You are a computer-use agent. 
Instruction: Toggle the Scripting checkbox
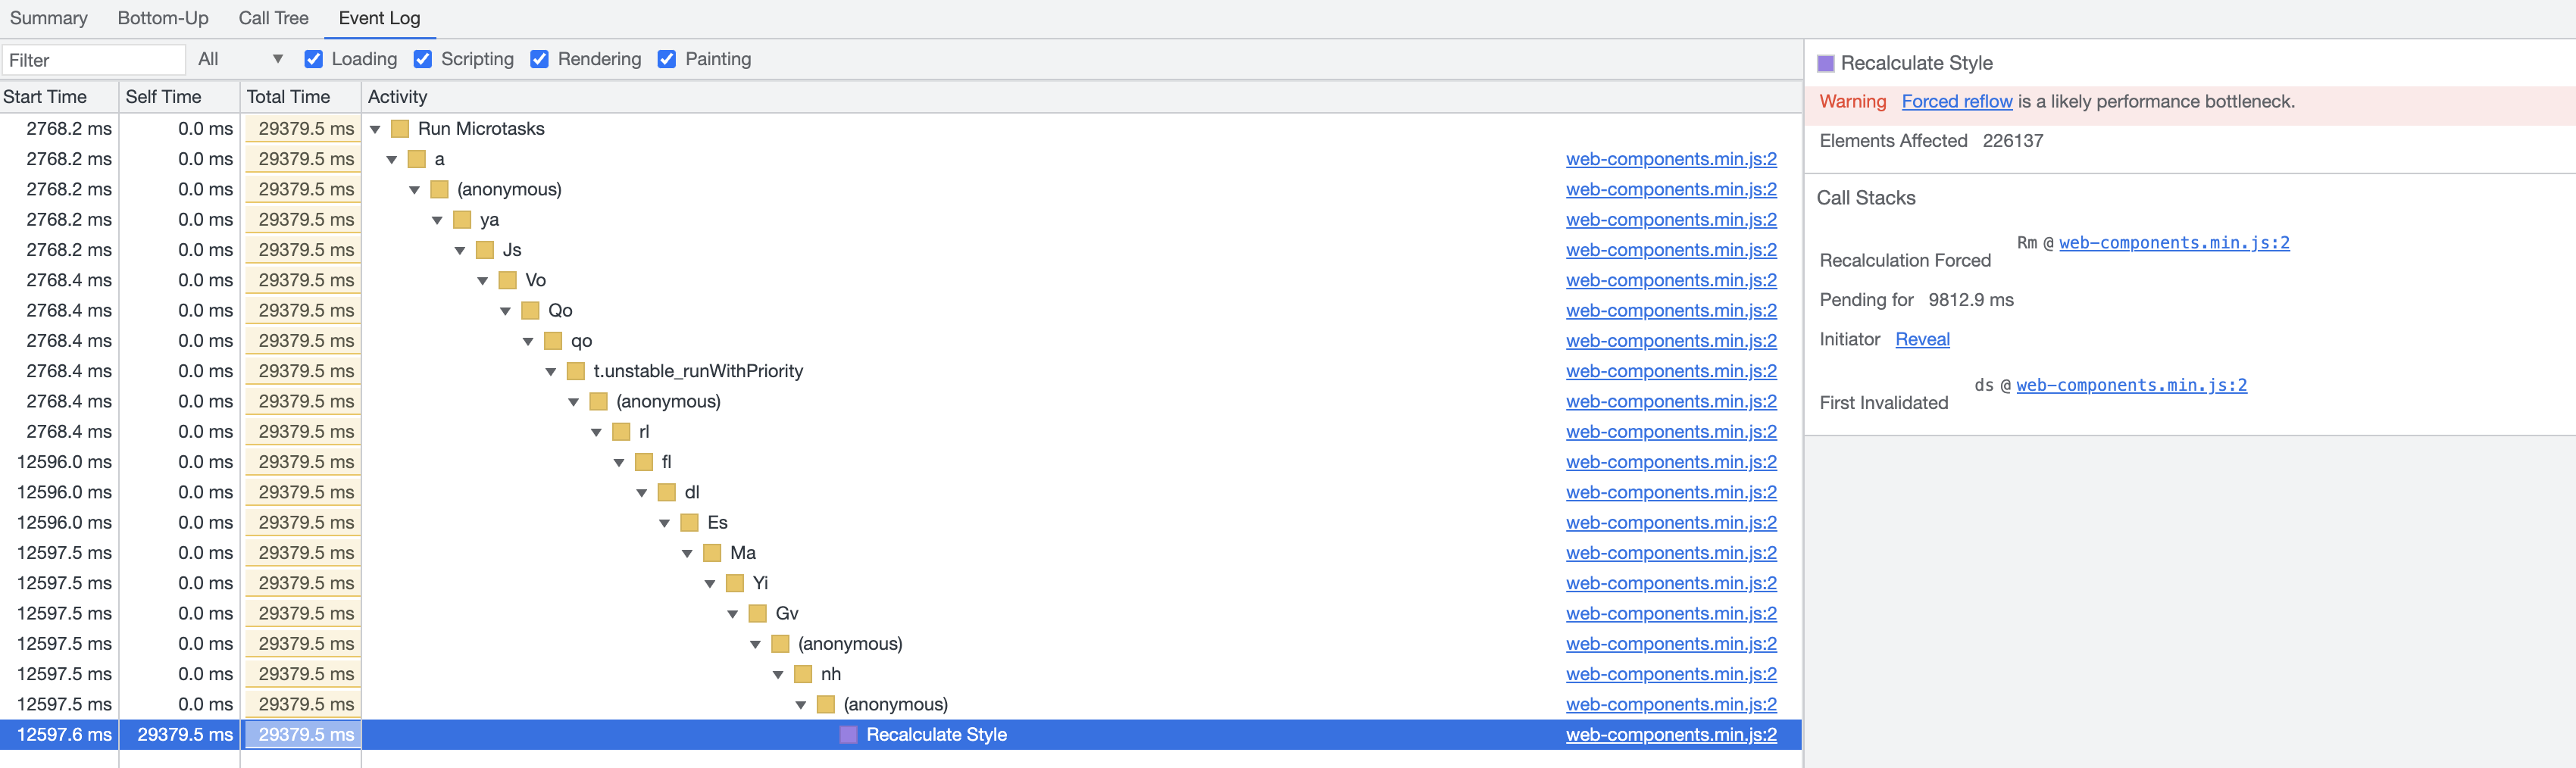[423, 59]
